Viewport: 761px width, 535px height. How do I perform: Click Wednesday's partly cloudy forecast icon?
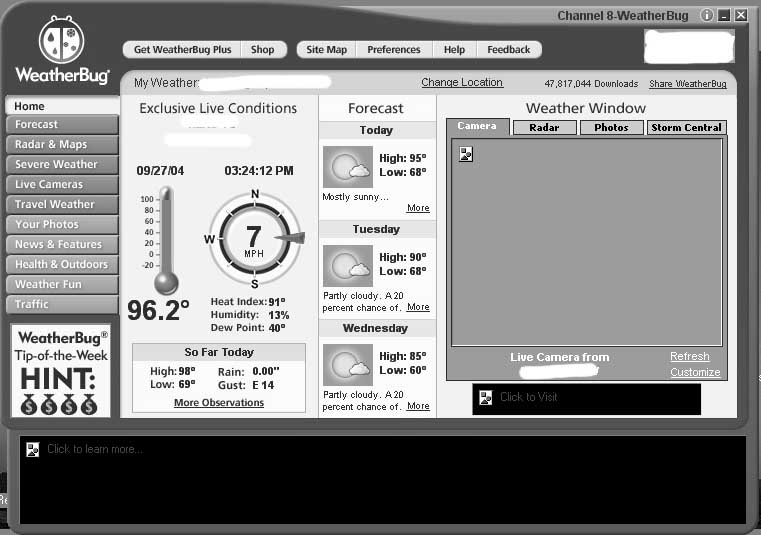click(347, 365)
